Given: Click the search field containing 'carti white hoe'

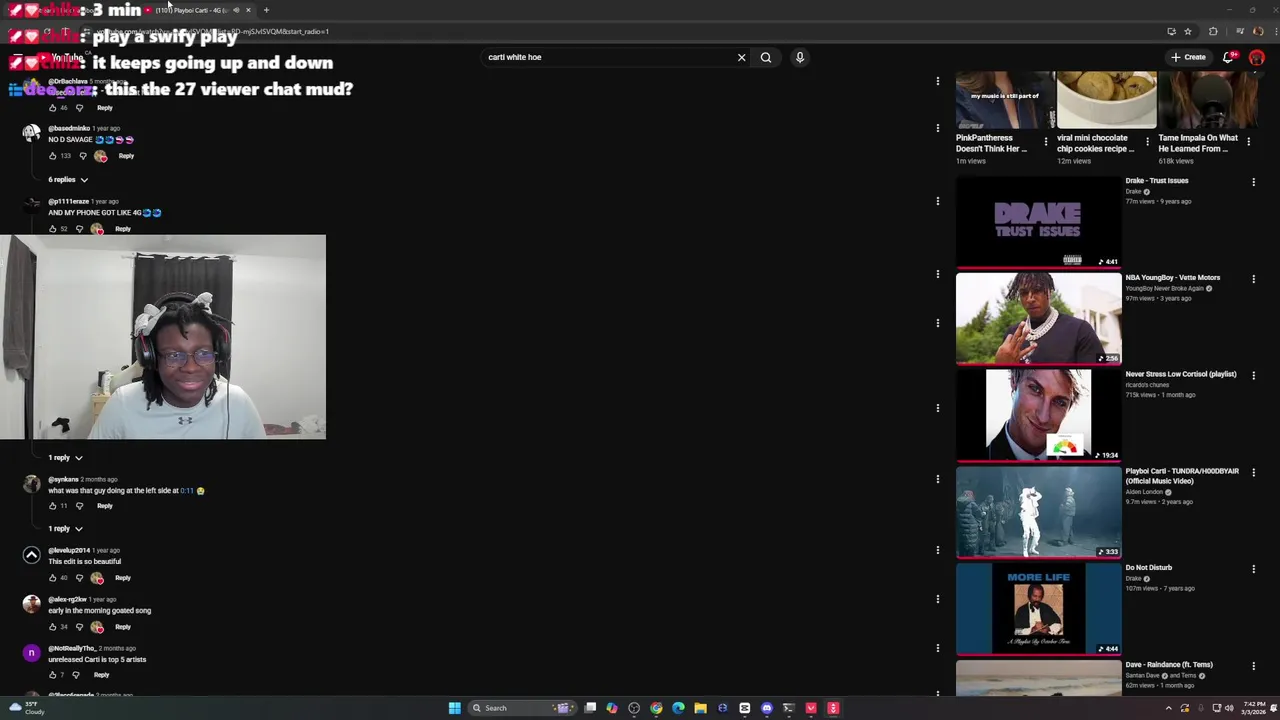Looking at the screenshot, I should pos(610,57).
